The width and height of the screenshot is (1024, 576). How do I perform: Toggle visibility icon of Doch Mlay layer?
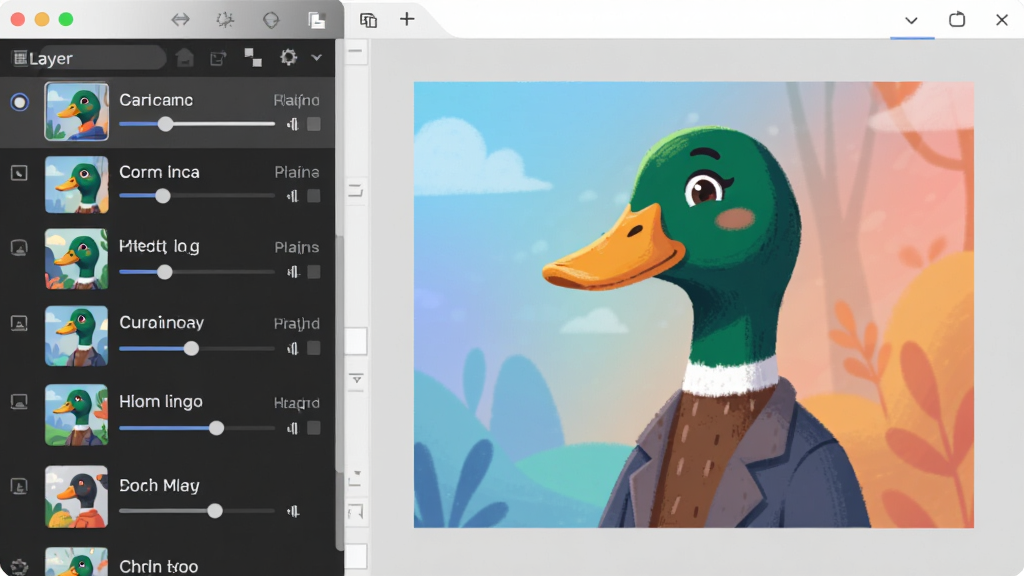(x=19, y=487)
